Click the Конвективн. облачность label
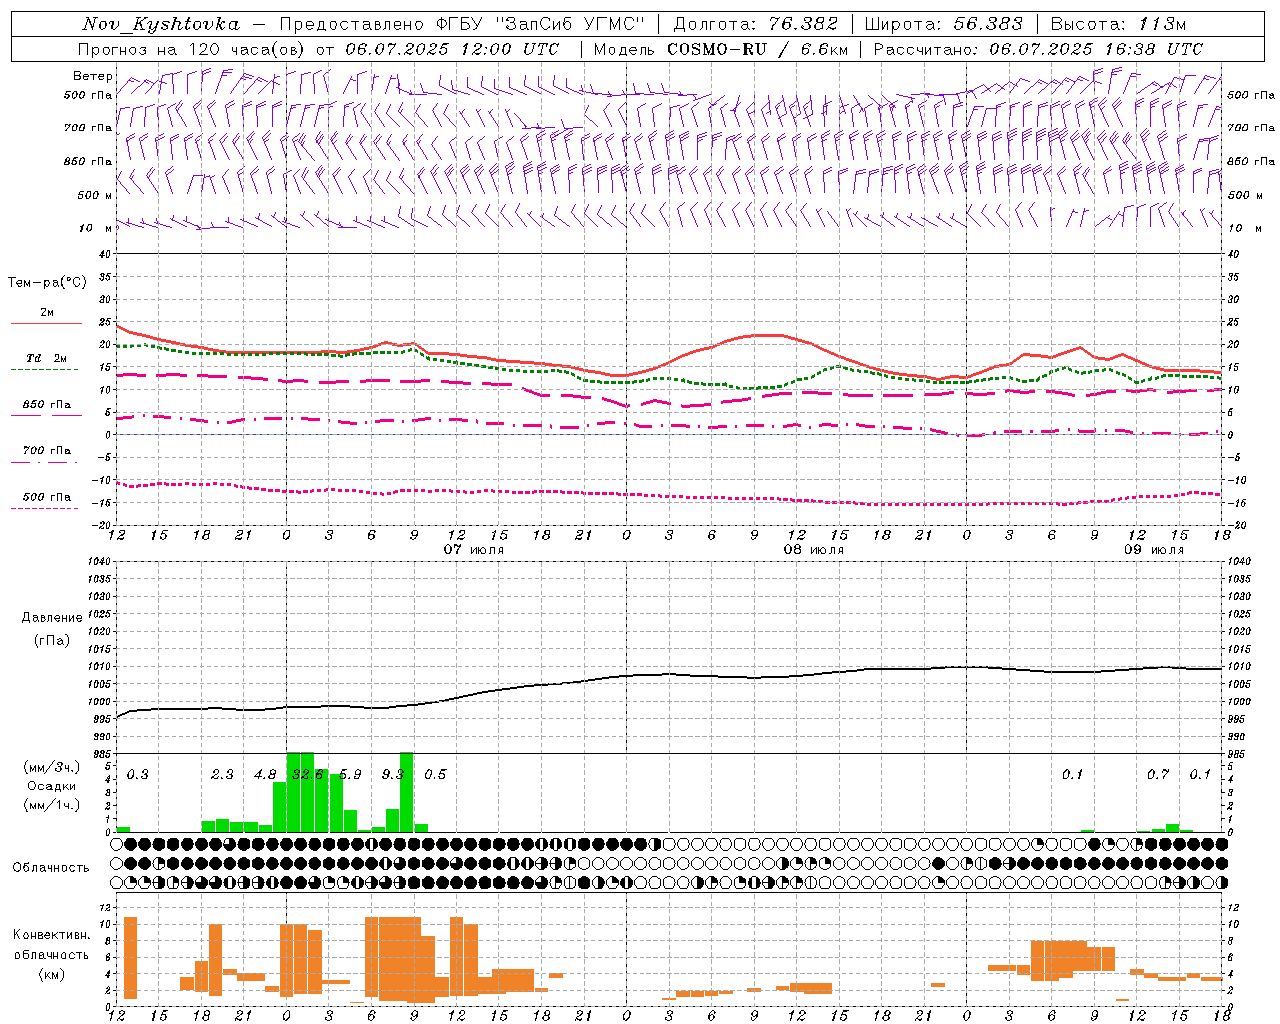The image size is (1280, 1024). [51, 945]
